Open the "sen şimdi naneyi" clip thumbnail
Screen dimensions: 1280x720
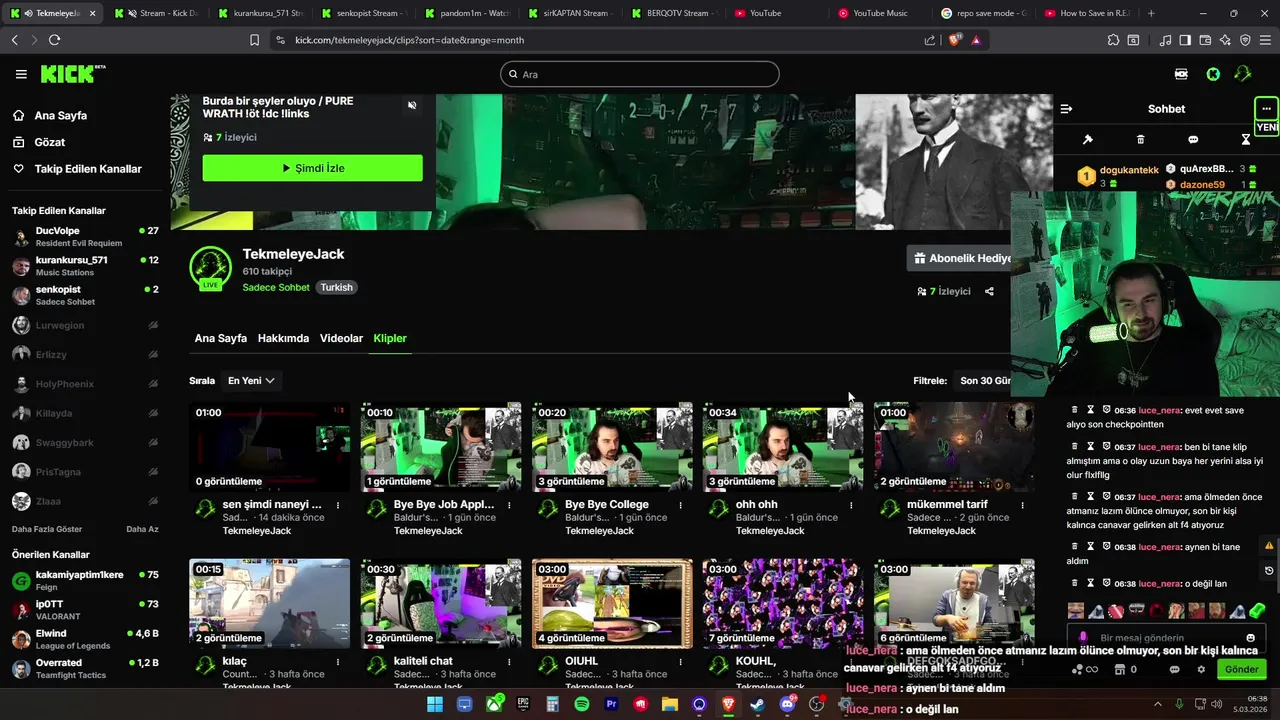(270, 447)
